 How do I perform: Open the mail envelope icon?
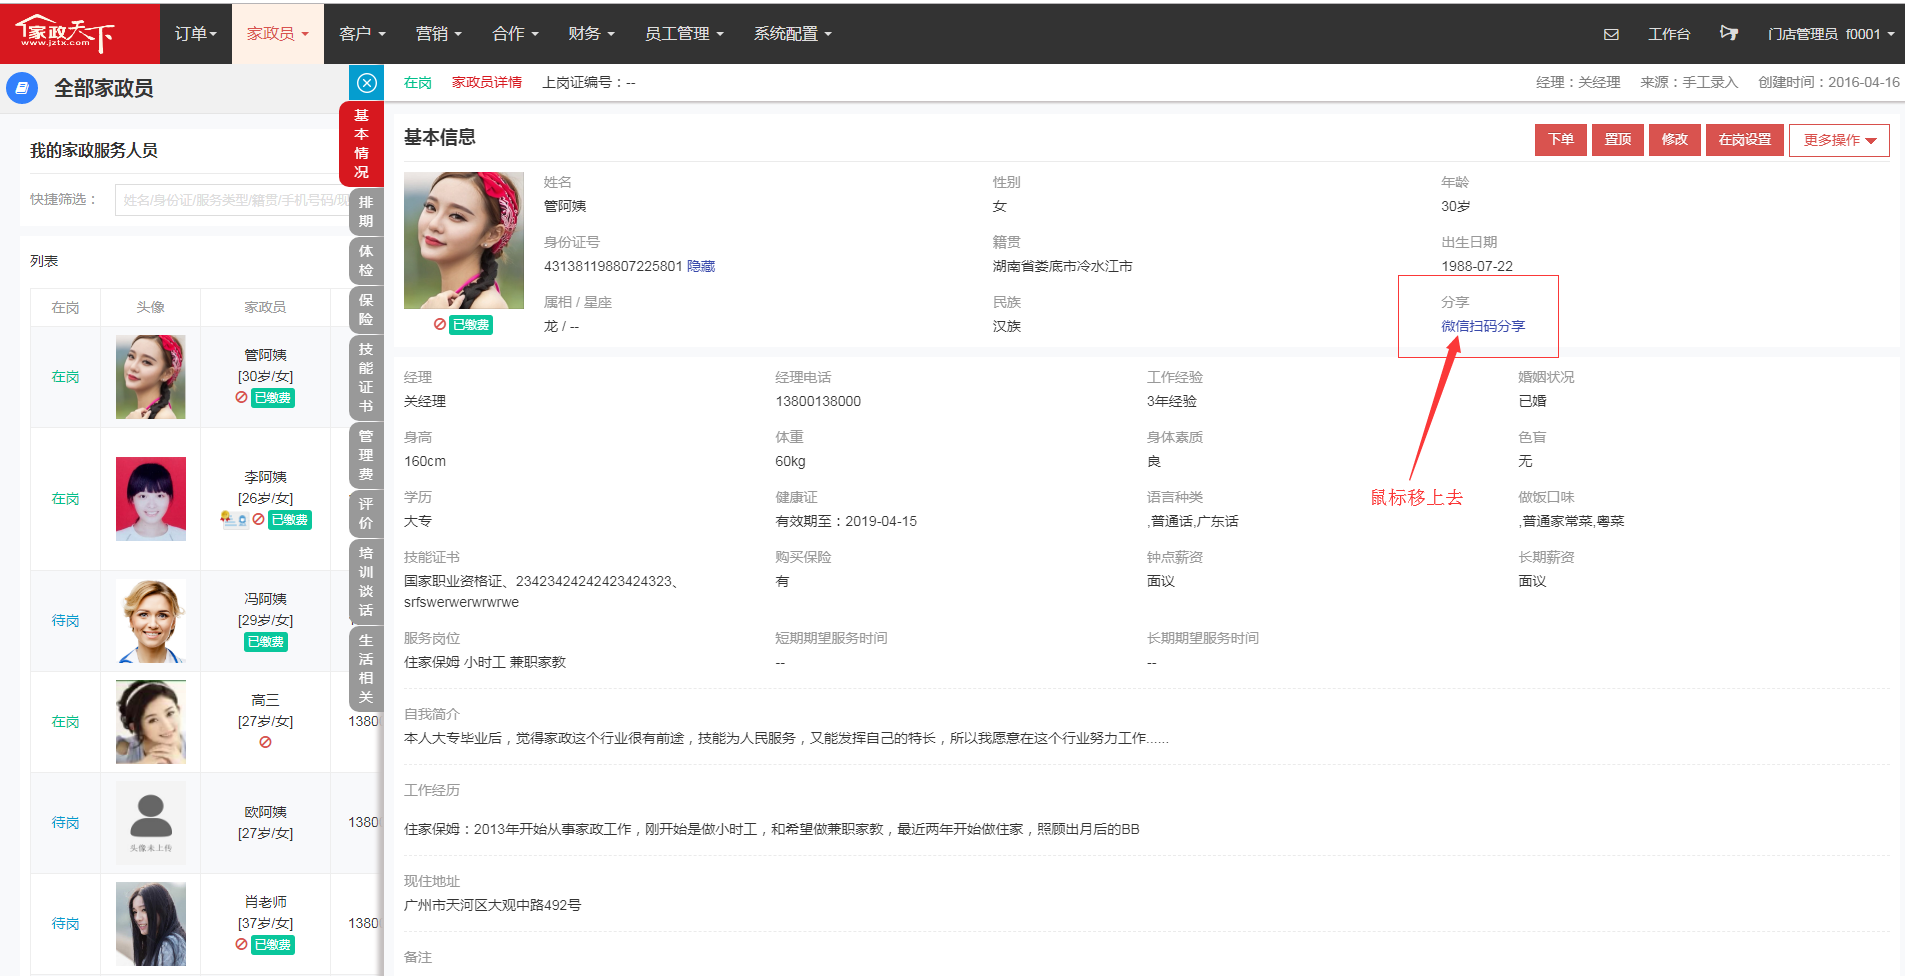click(x=1611, y=34)
